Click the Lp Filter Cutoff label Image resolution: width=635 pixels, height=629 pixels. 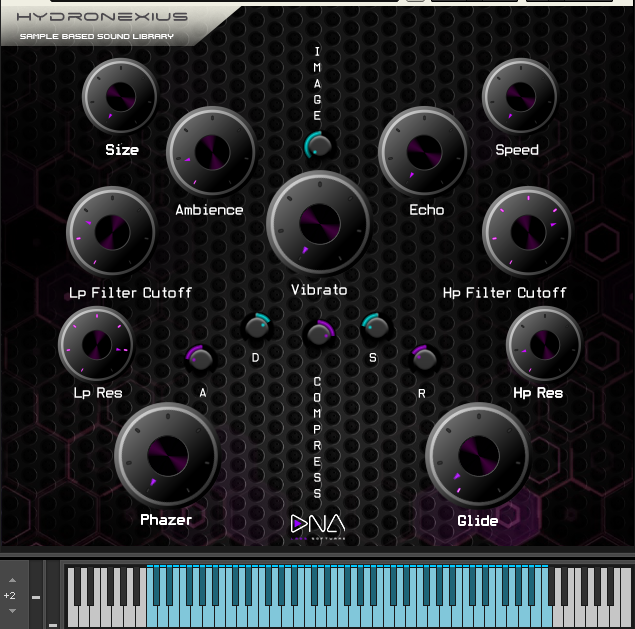coord(130,292)
